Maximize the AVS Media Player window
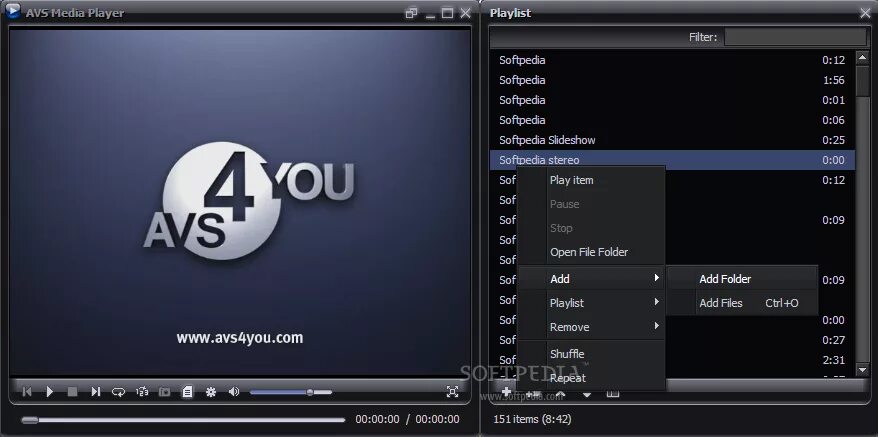The width and height of the screenshot is (878, 437). point(447,13)
